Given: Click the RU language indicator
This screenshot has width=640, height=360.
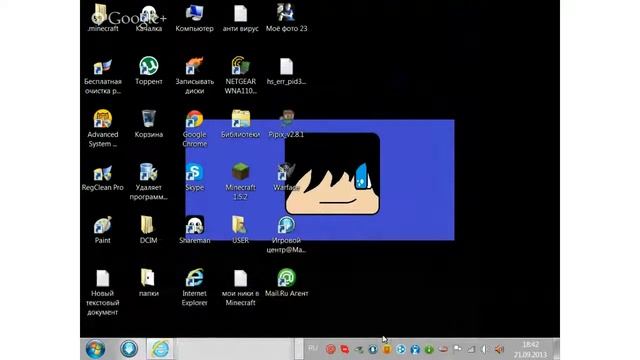Looking at the screenshot, I should [313, 348].
